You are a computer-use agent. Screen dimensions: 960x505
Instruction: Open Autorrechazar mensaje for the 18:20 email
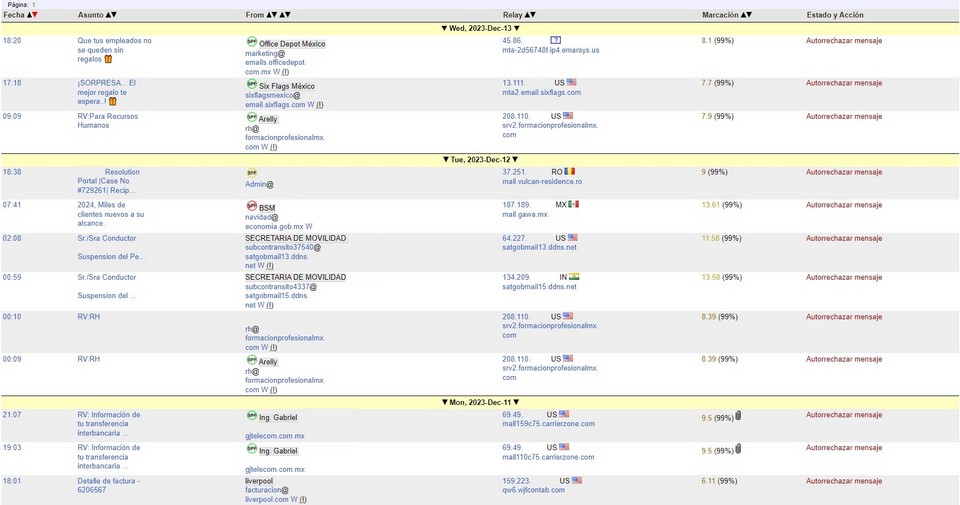pyautogui.click(x=844, y=41)
